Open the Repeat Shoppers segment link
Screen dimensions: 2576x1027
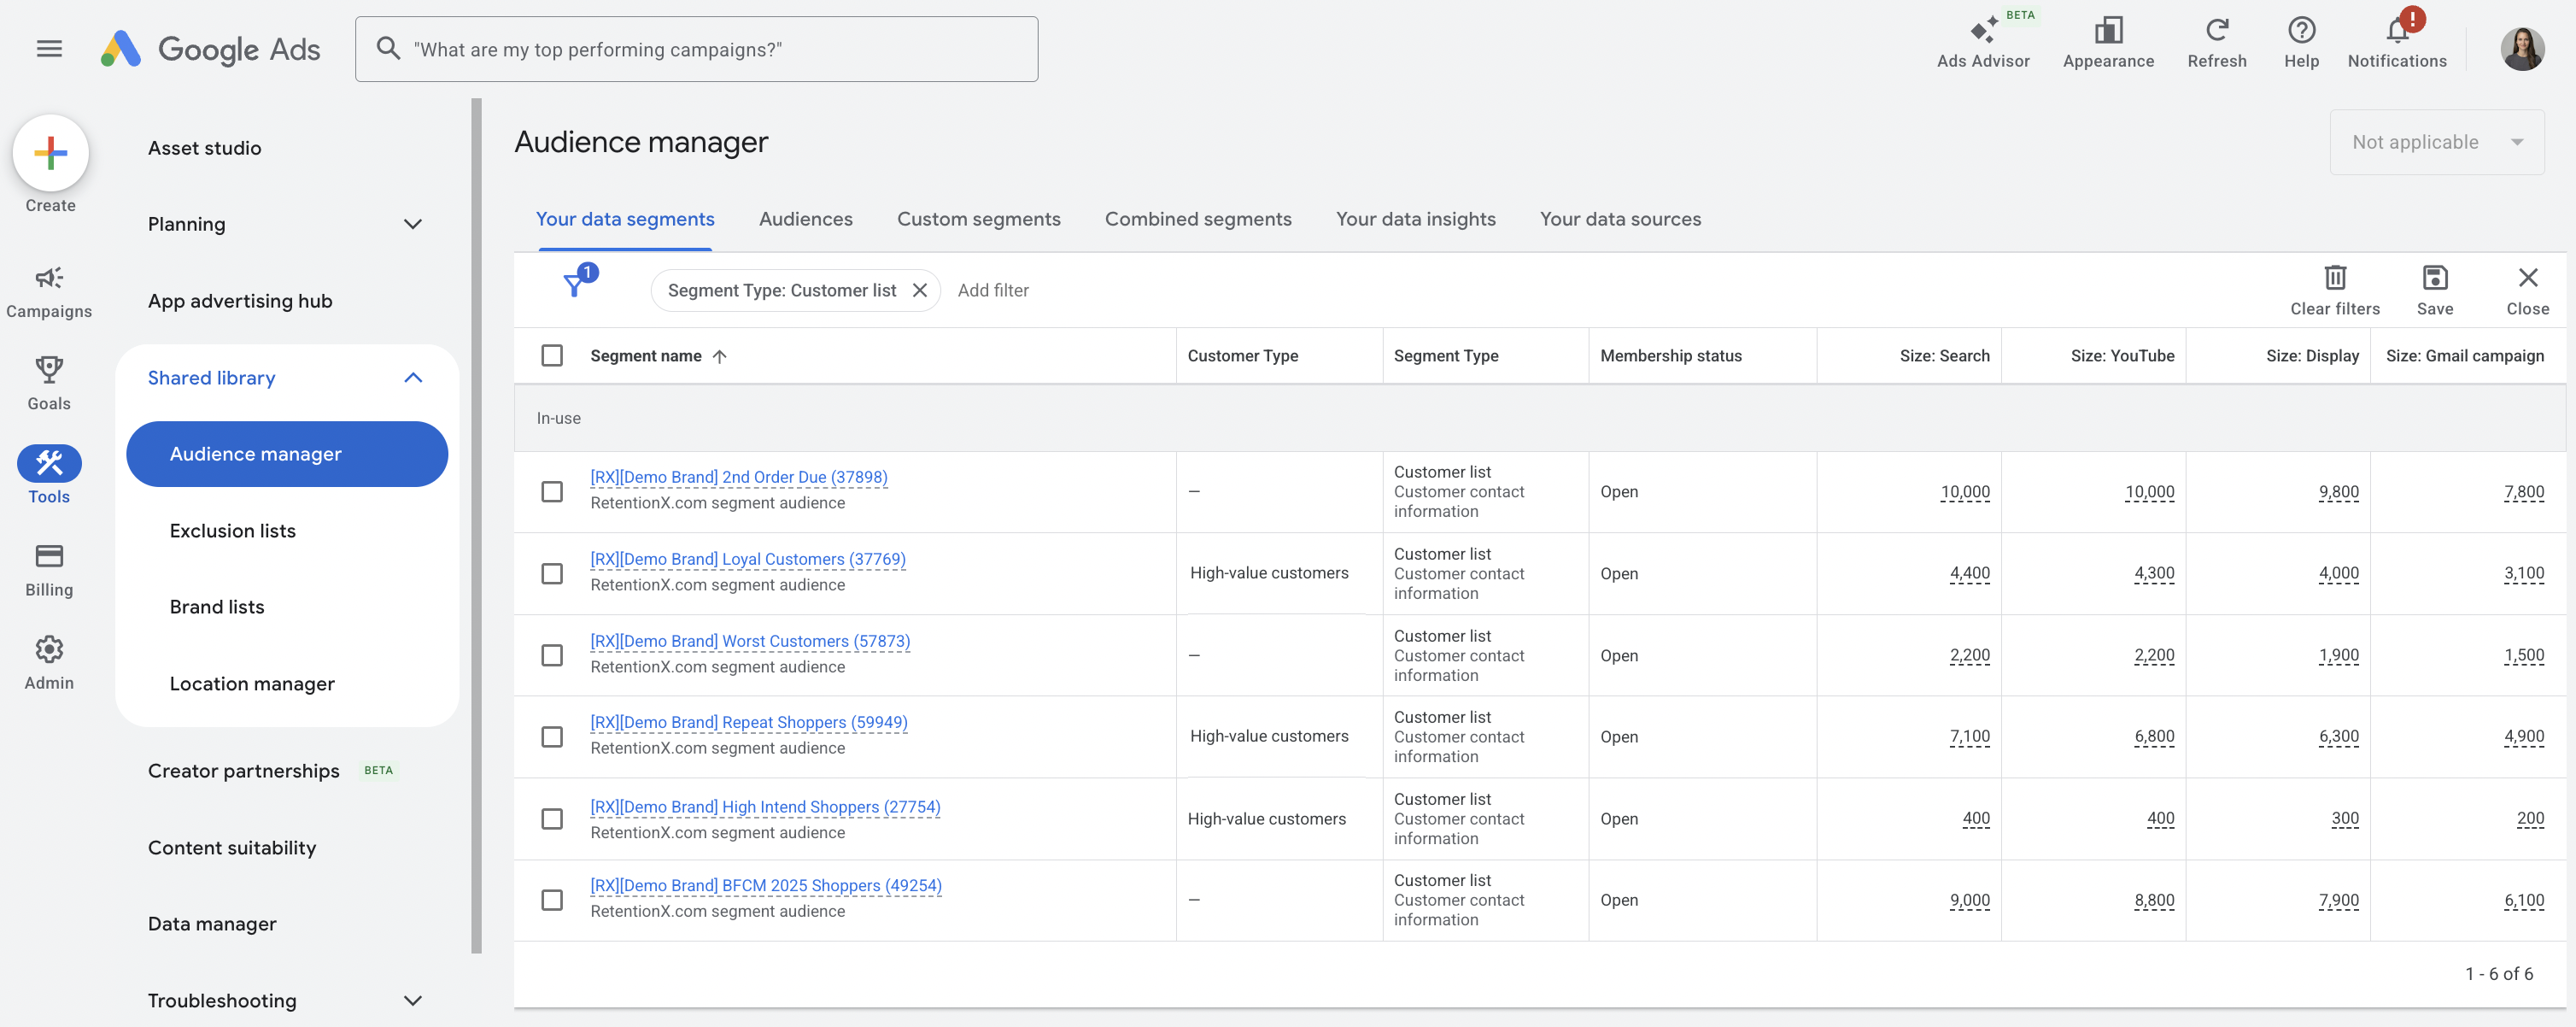(x=748, y=722)
